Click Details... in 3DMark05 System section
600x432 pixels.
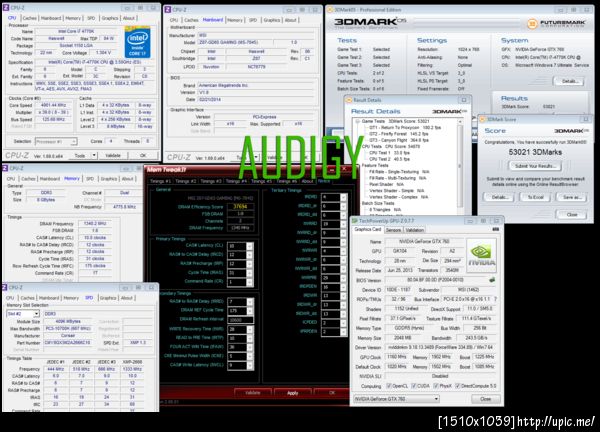(x=569, y=81)
